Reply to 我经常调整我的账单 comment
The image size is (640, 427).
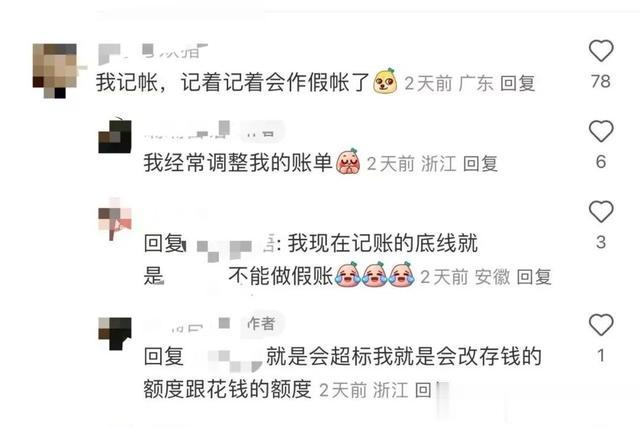pos(480,164)
